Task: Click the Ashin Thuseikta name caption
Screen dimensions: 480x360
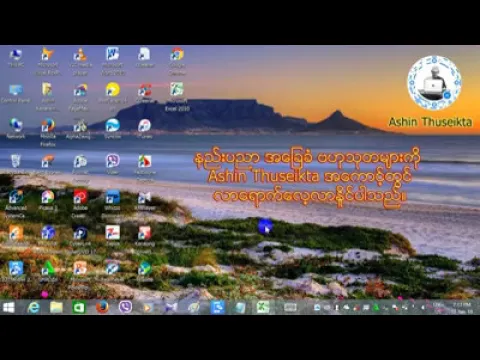Action: tap(430, 122)
